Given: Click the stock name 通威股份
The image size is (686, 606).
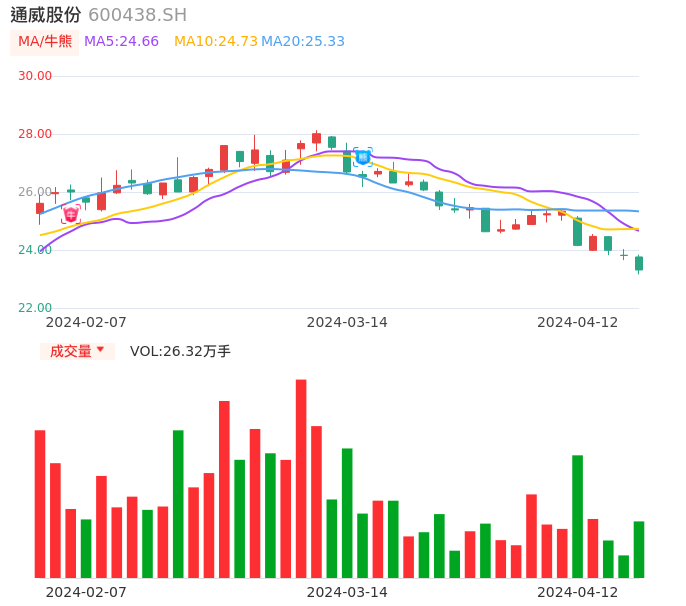Looking at the screenshot, I should [x=46, y=15].
